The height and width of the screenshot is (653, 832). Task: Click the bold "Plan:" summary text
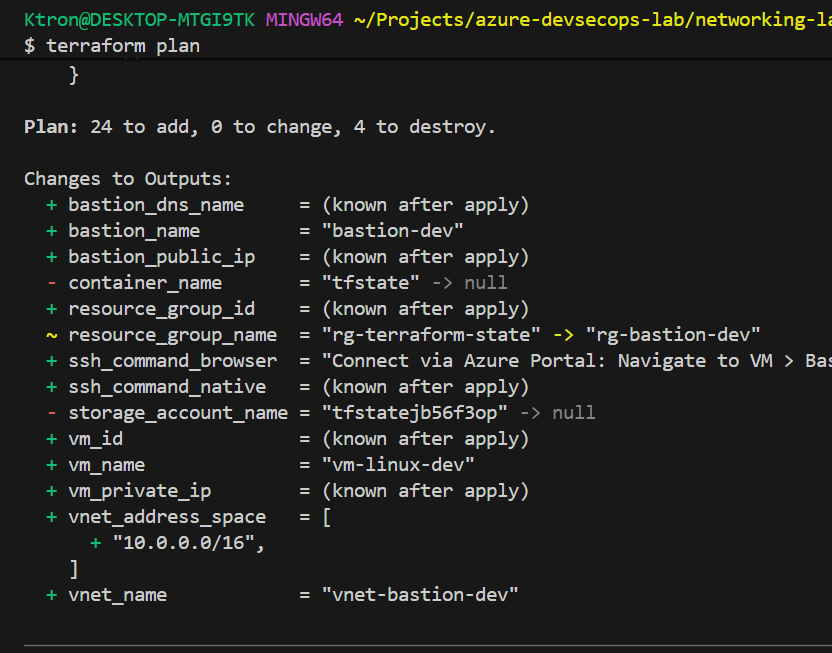pos(52,127)
